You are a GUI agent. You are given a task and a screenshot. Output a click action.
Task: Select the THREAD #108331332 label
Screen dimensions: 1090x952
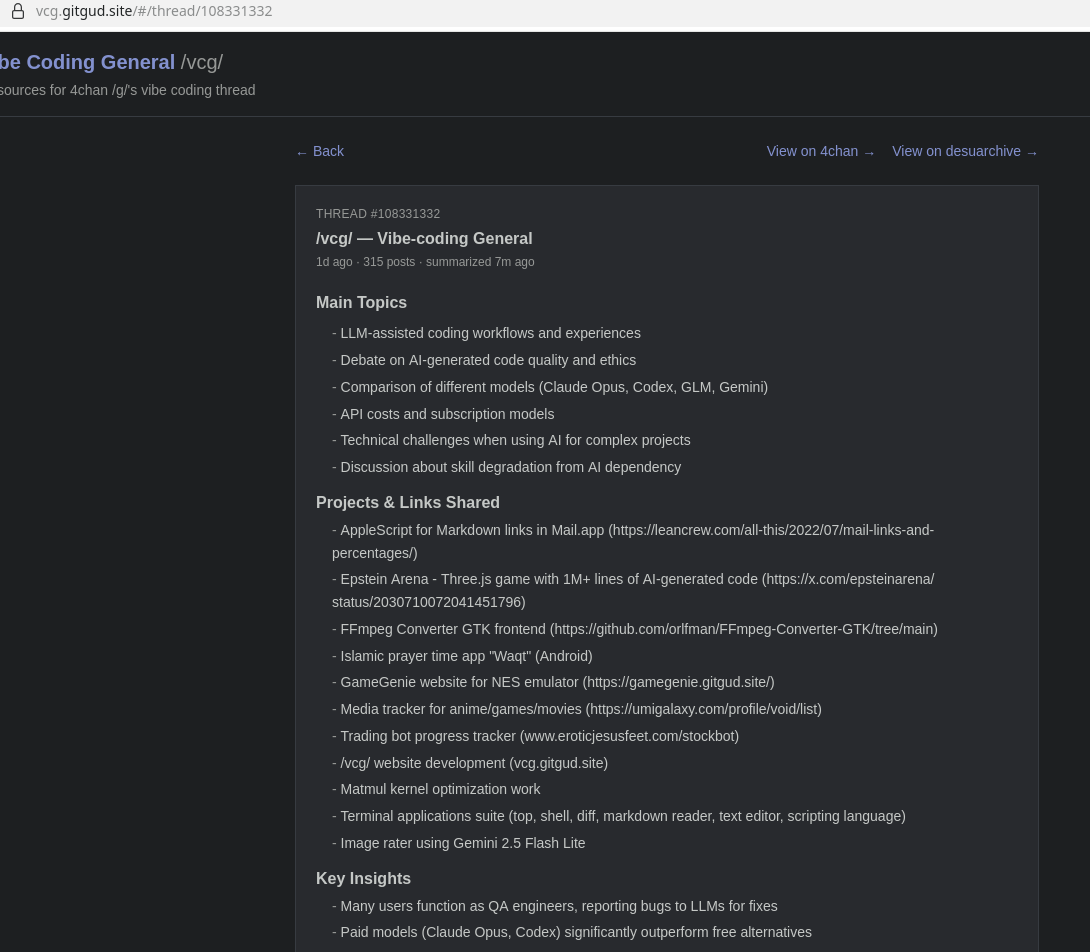tap(377, 213)
